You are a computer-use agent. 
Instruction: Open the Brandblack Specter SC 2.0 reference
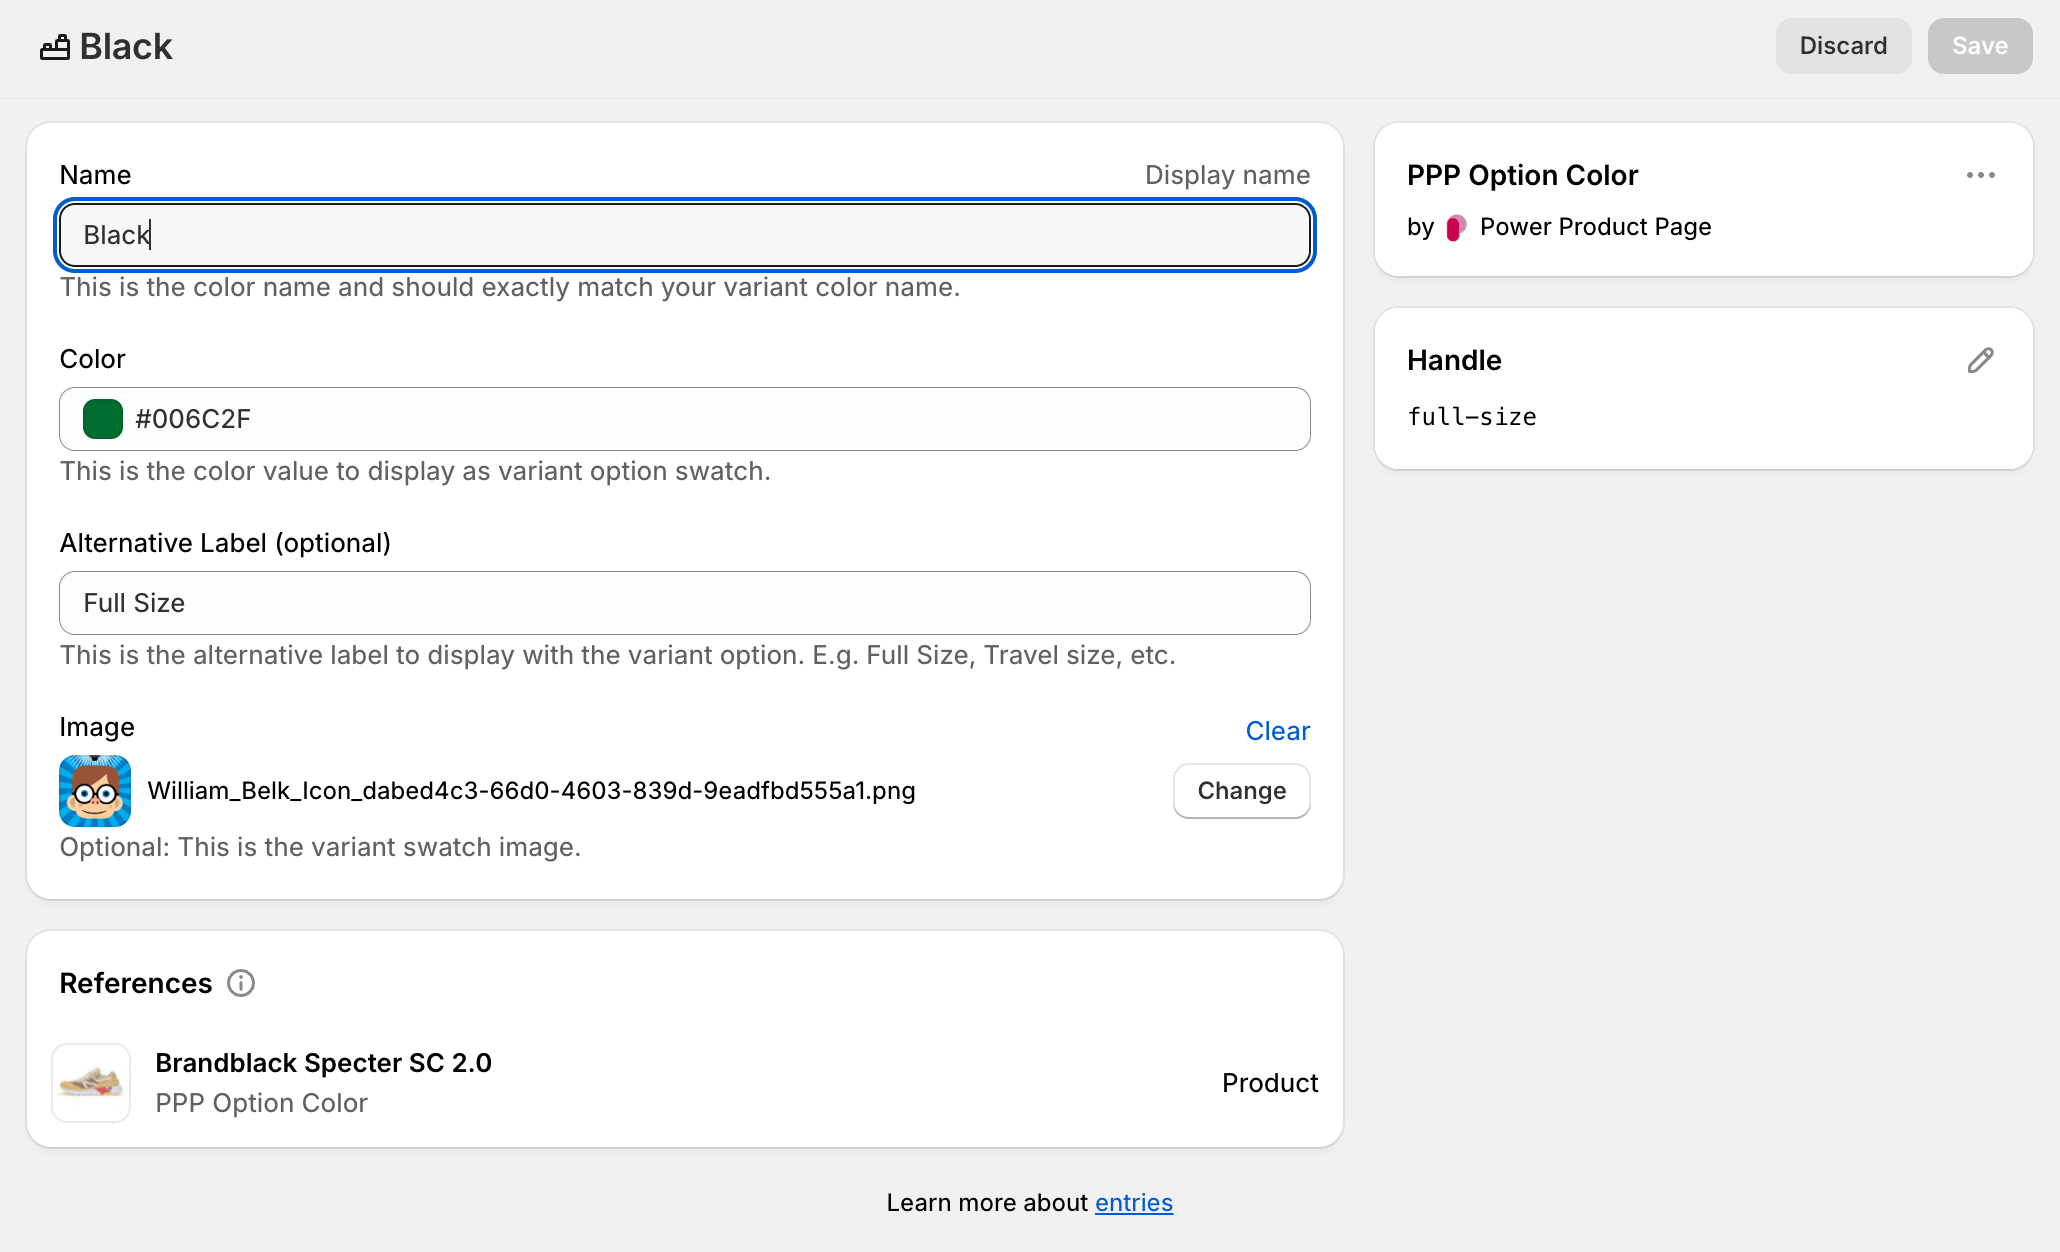pos(323,1063)
